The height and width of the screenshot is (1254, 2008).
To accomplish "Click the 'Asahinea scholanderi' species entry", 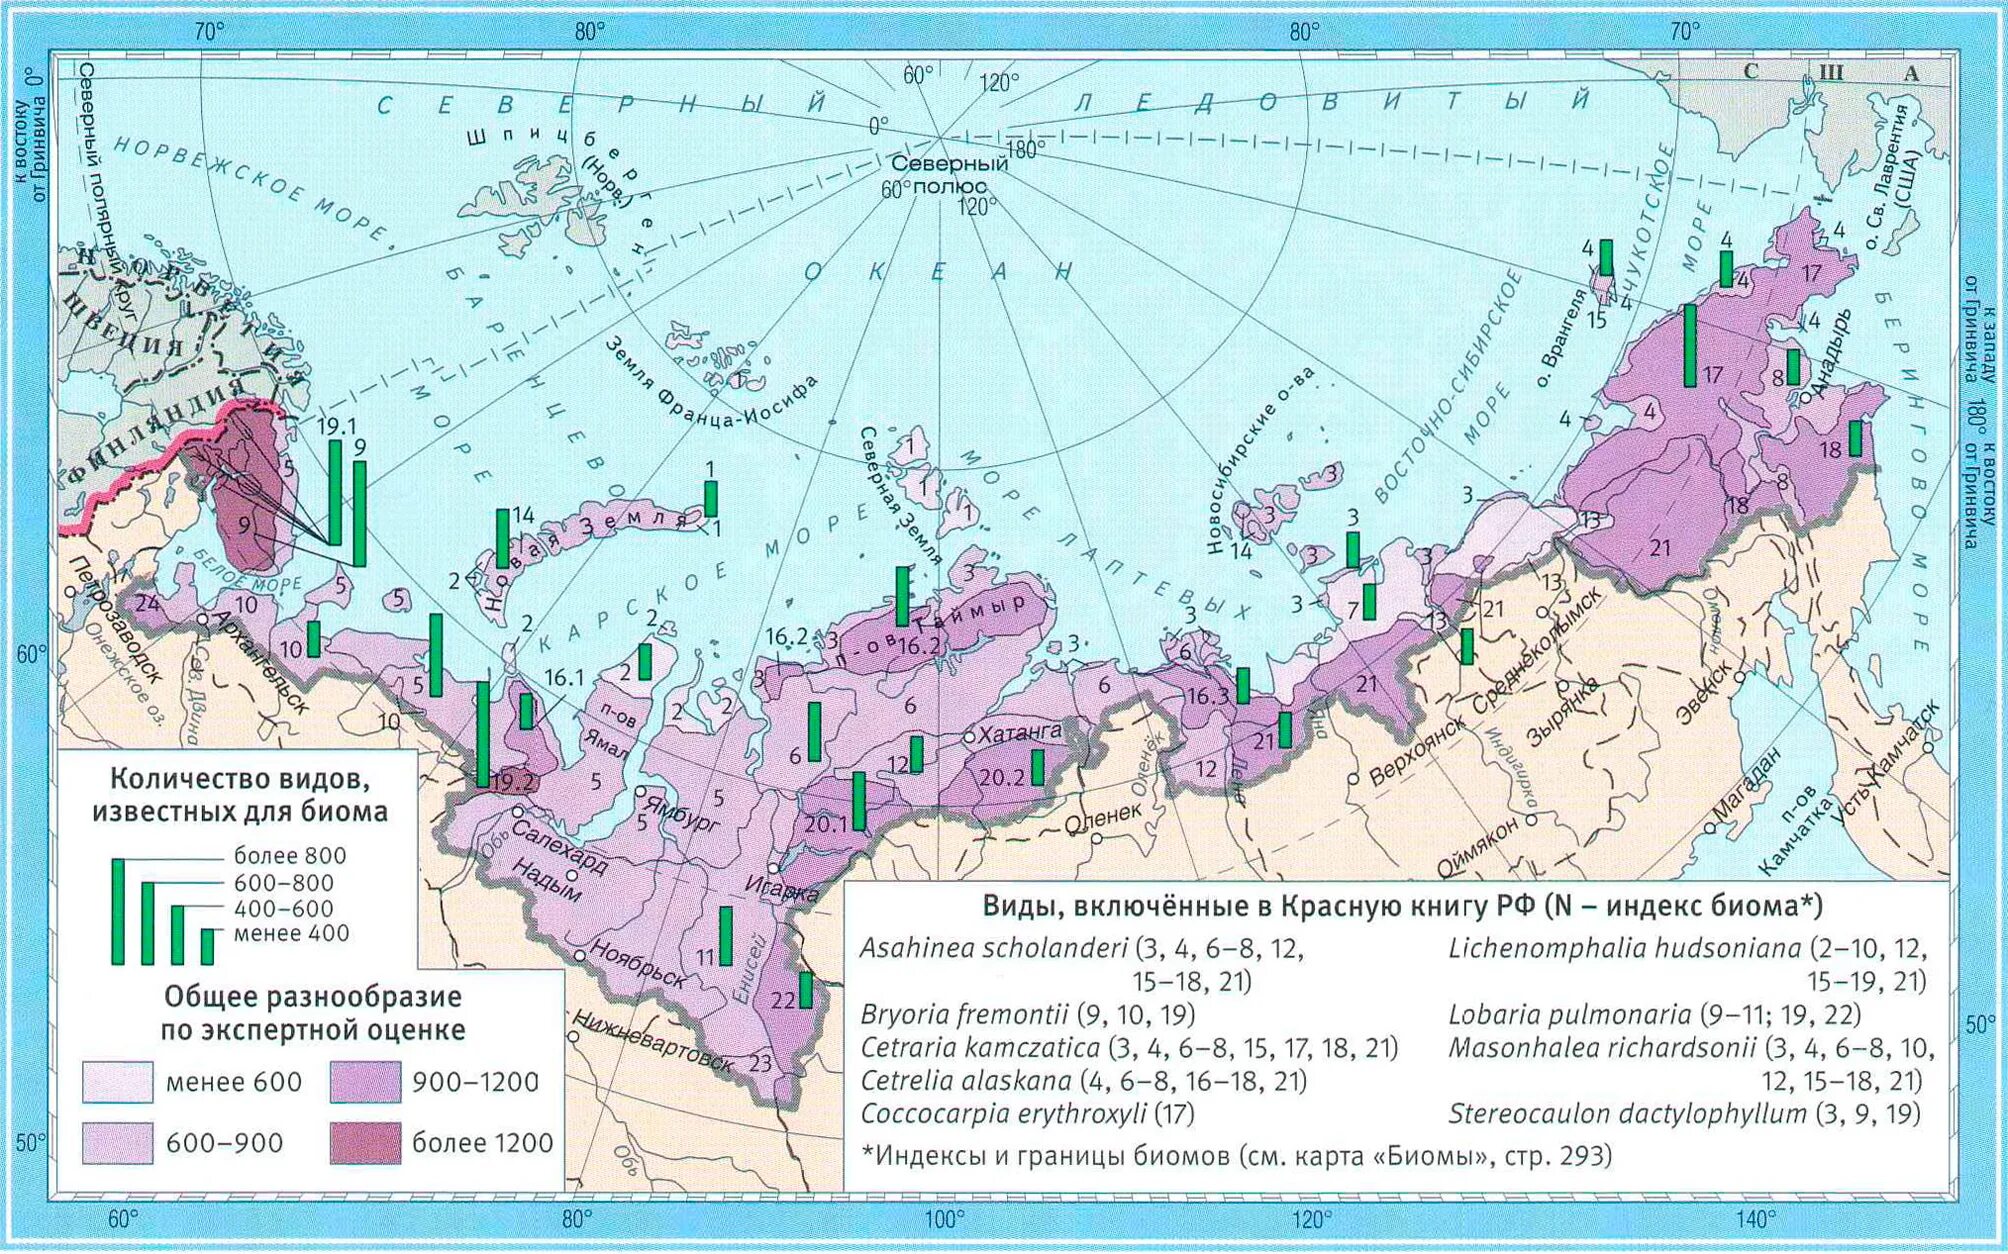I will click(1083, 964).
